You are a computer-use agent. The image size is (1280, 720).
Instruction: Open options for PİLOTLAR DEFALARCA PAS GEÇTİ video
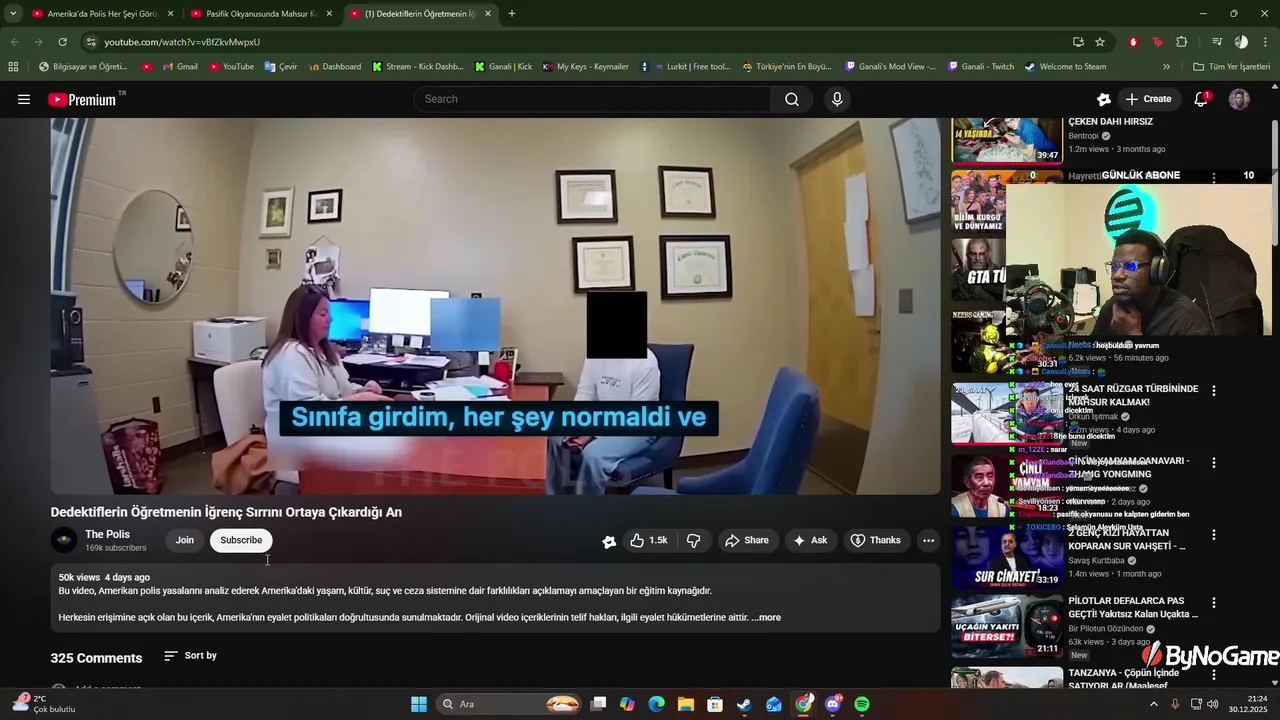tap(1214, 603)
